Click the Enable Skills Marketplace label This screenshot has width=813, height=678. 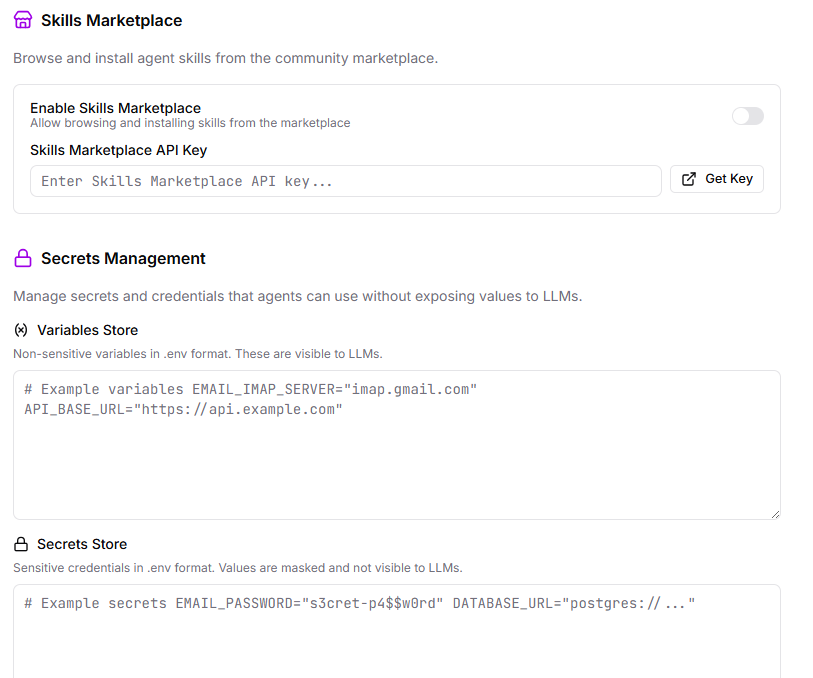point(115,108)
